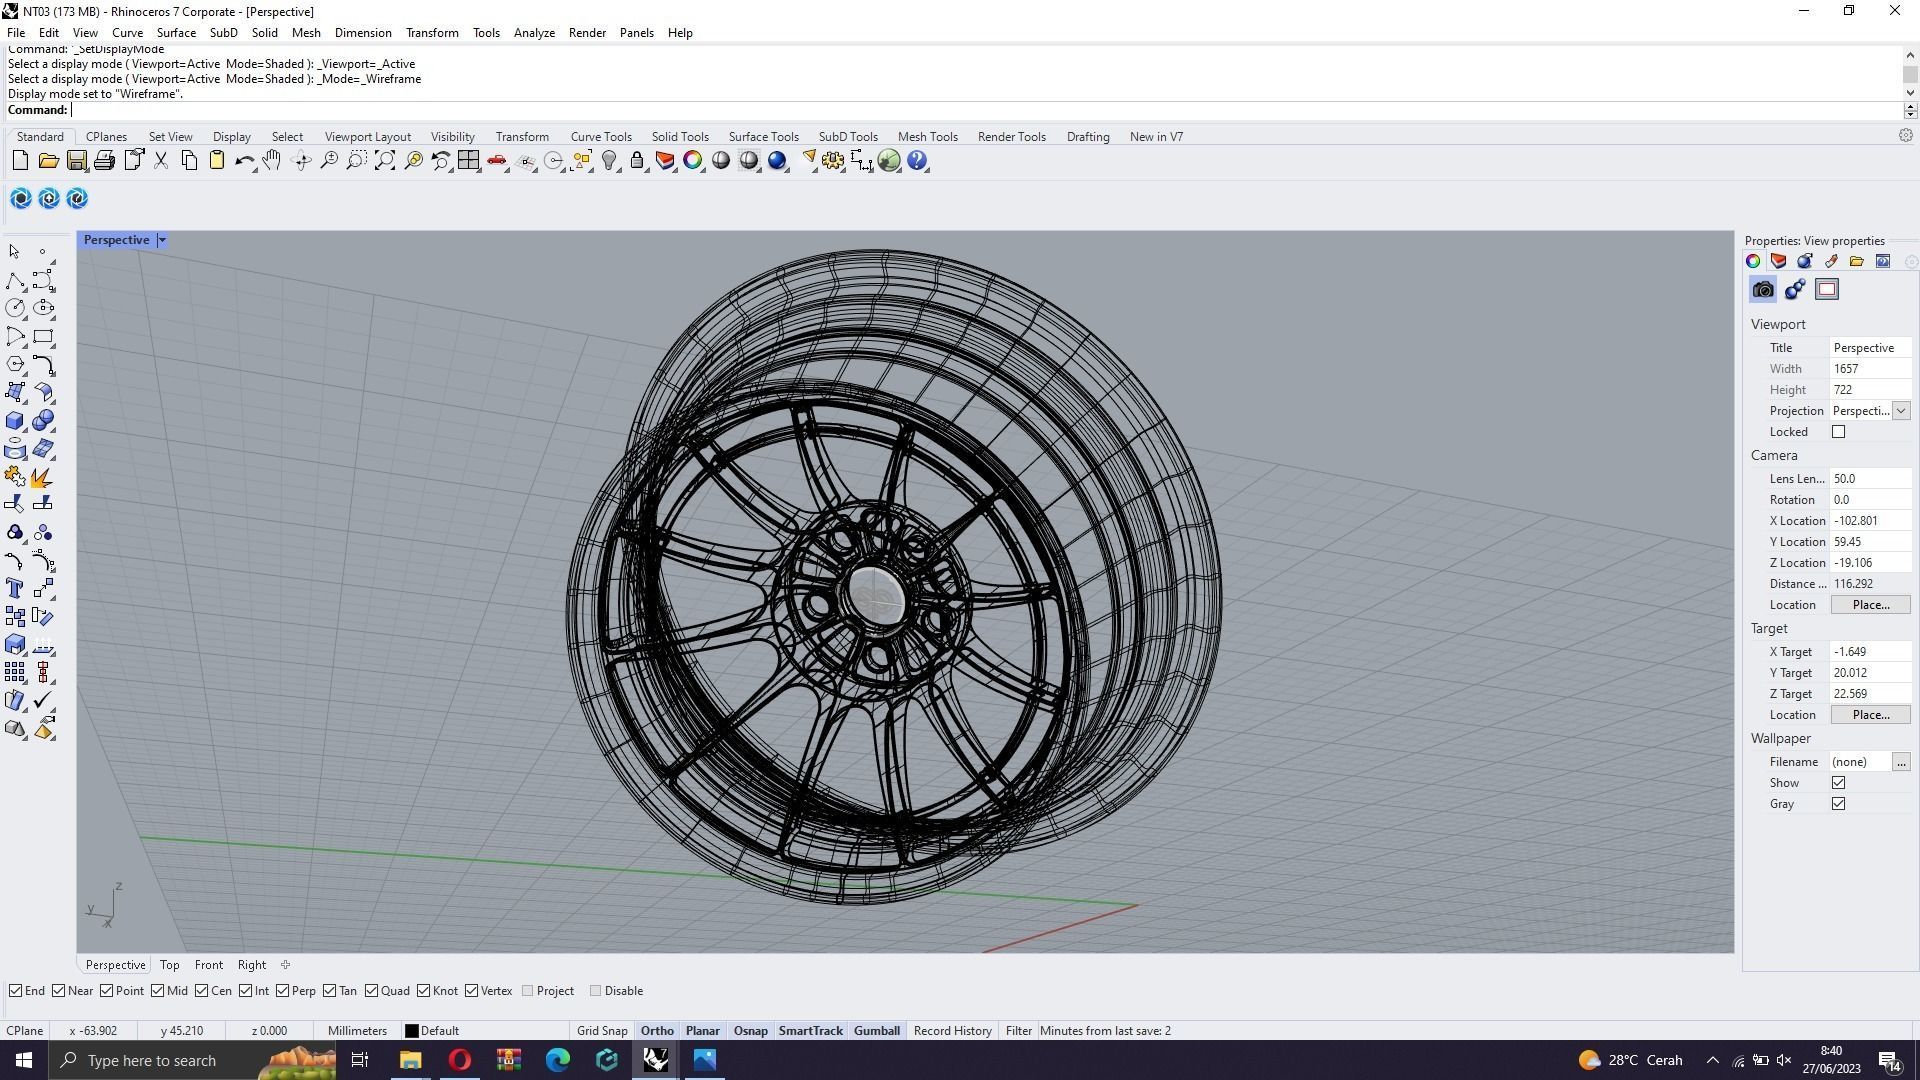This screenshot has width=1920, height=1080.
Task: Click the Save file icon
Action: tap(76, 161)
